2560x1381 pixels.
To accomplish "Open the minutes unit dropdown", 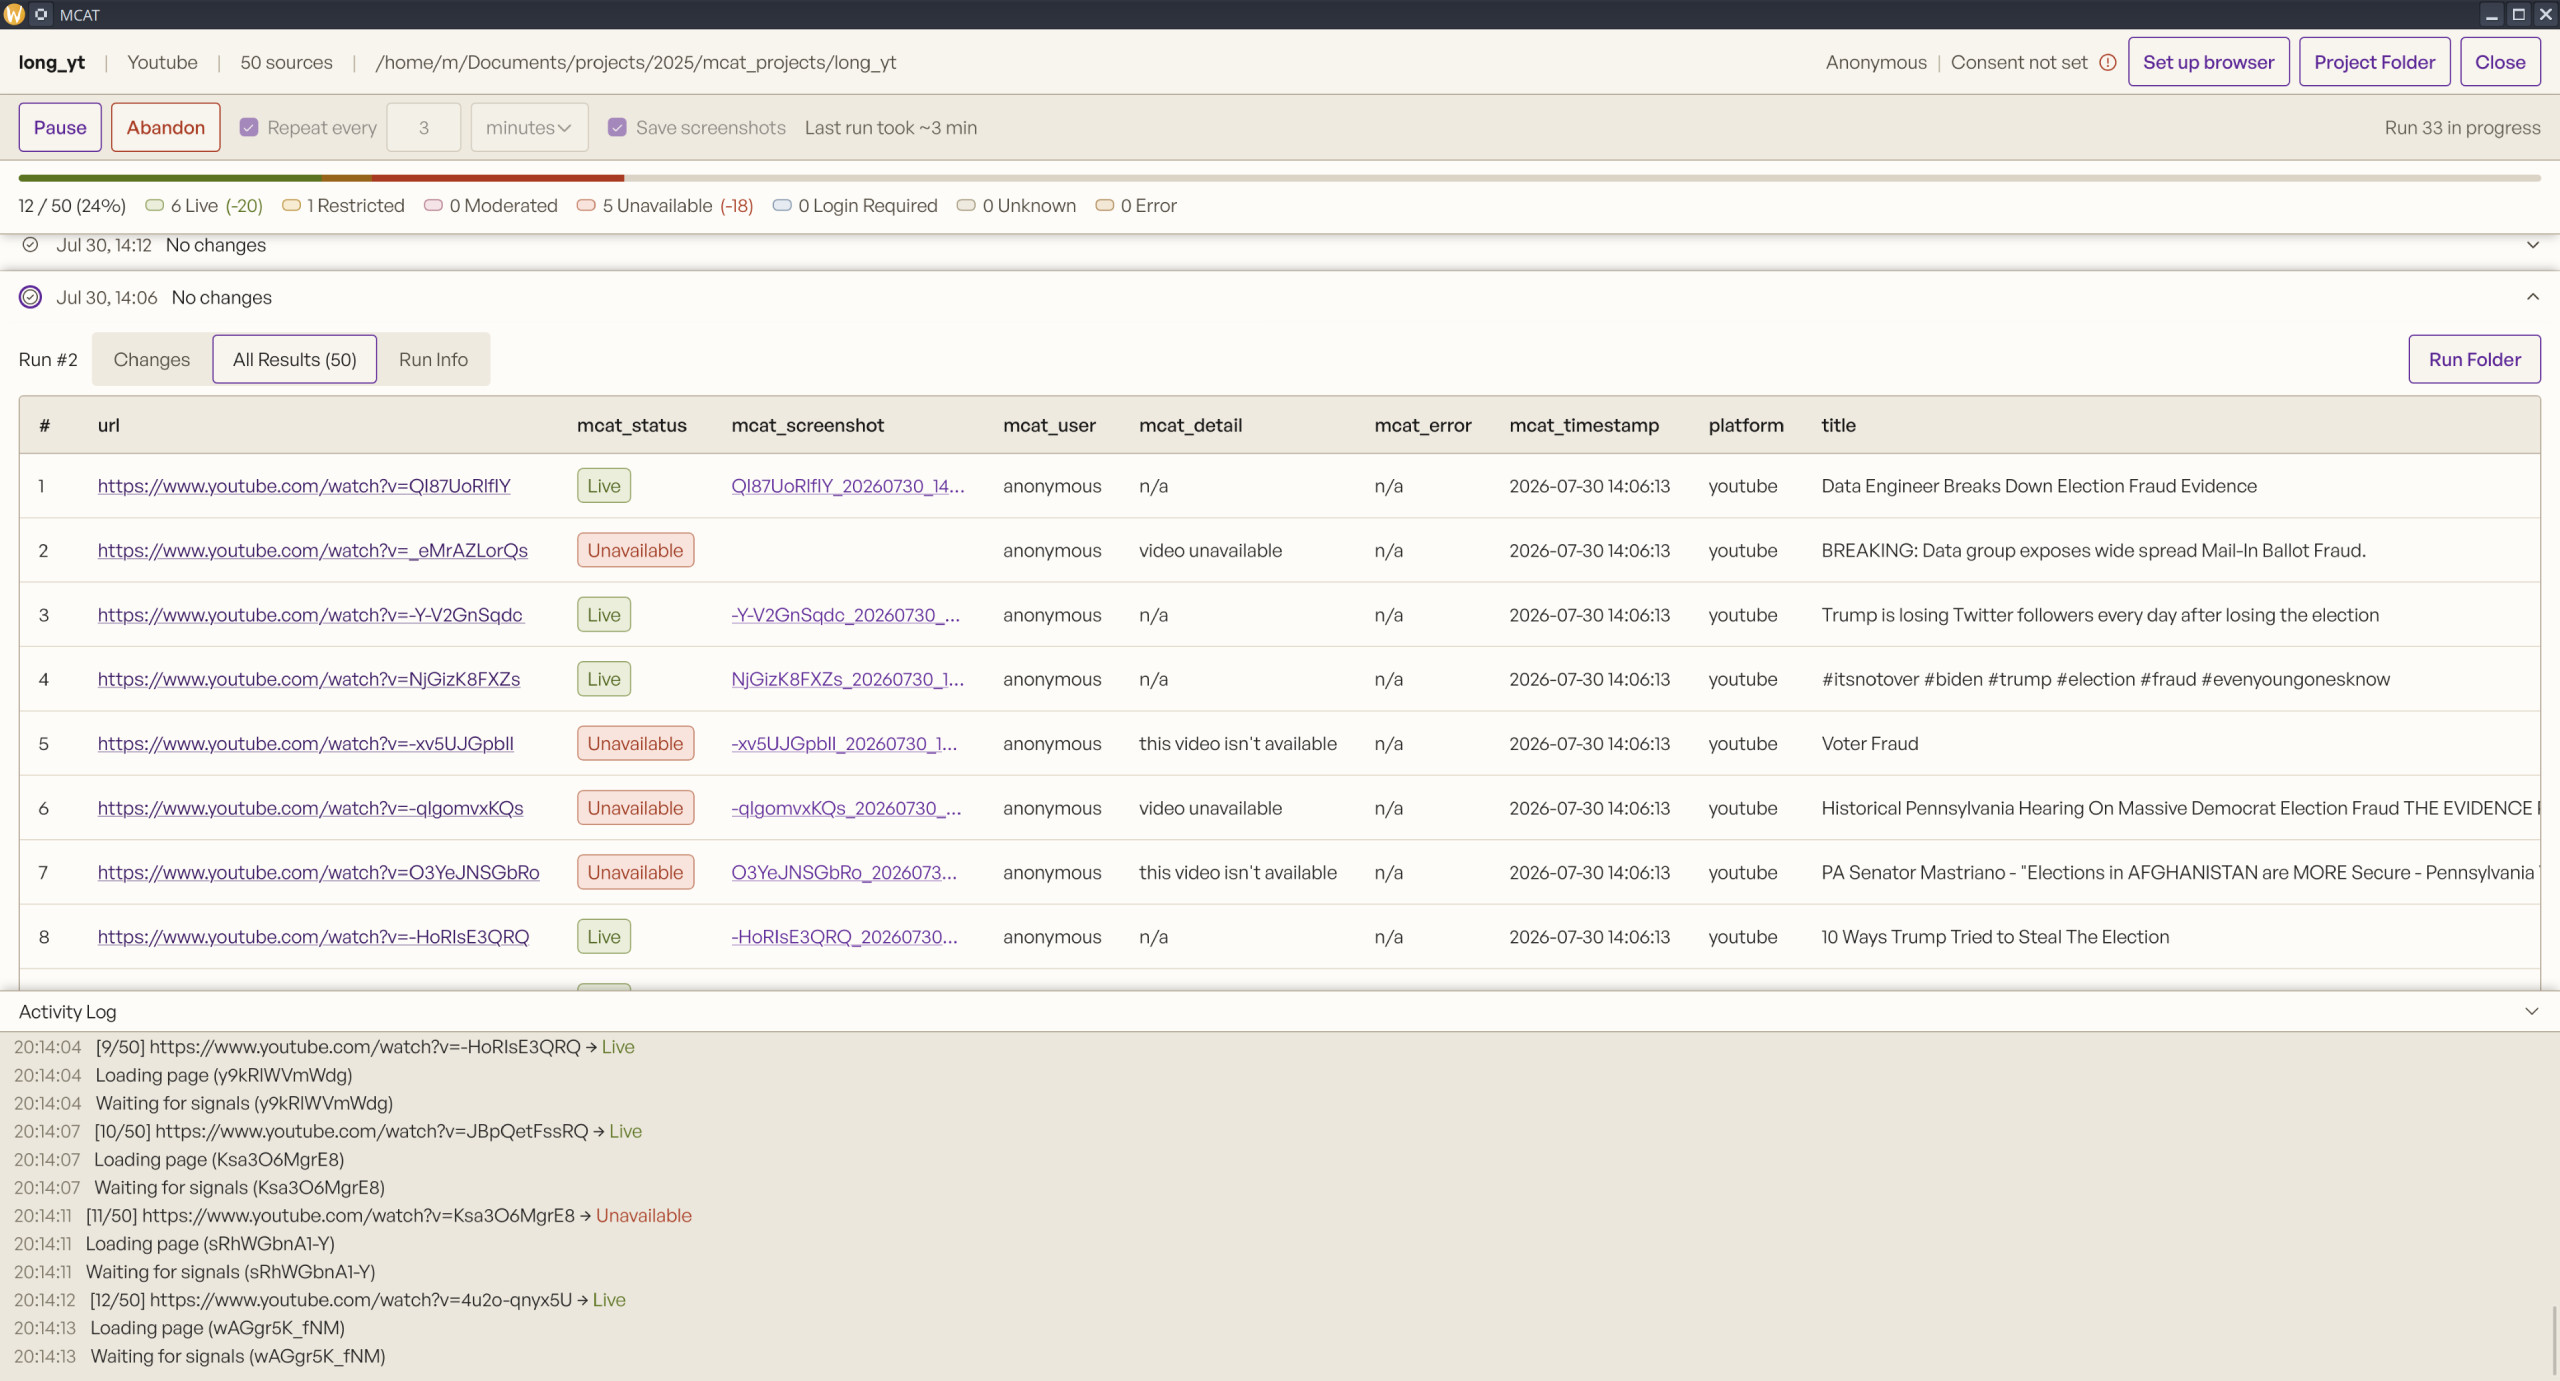I will [x=529, y=127].
